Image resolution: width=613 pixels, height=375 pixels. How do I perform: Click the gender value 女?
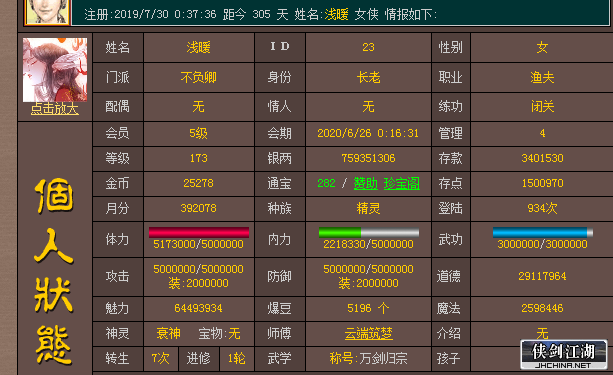coord(542,48)
